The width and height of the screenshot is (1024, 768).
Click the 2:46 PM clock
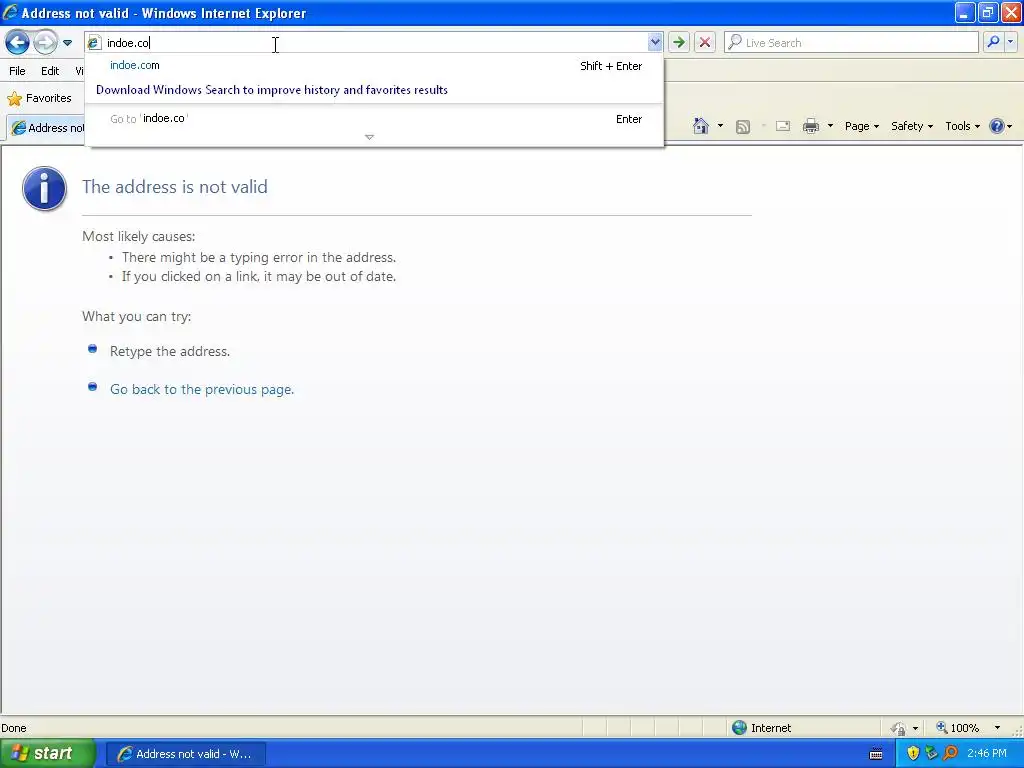987,754
